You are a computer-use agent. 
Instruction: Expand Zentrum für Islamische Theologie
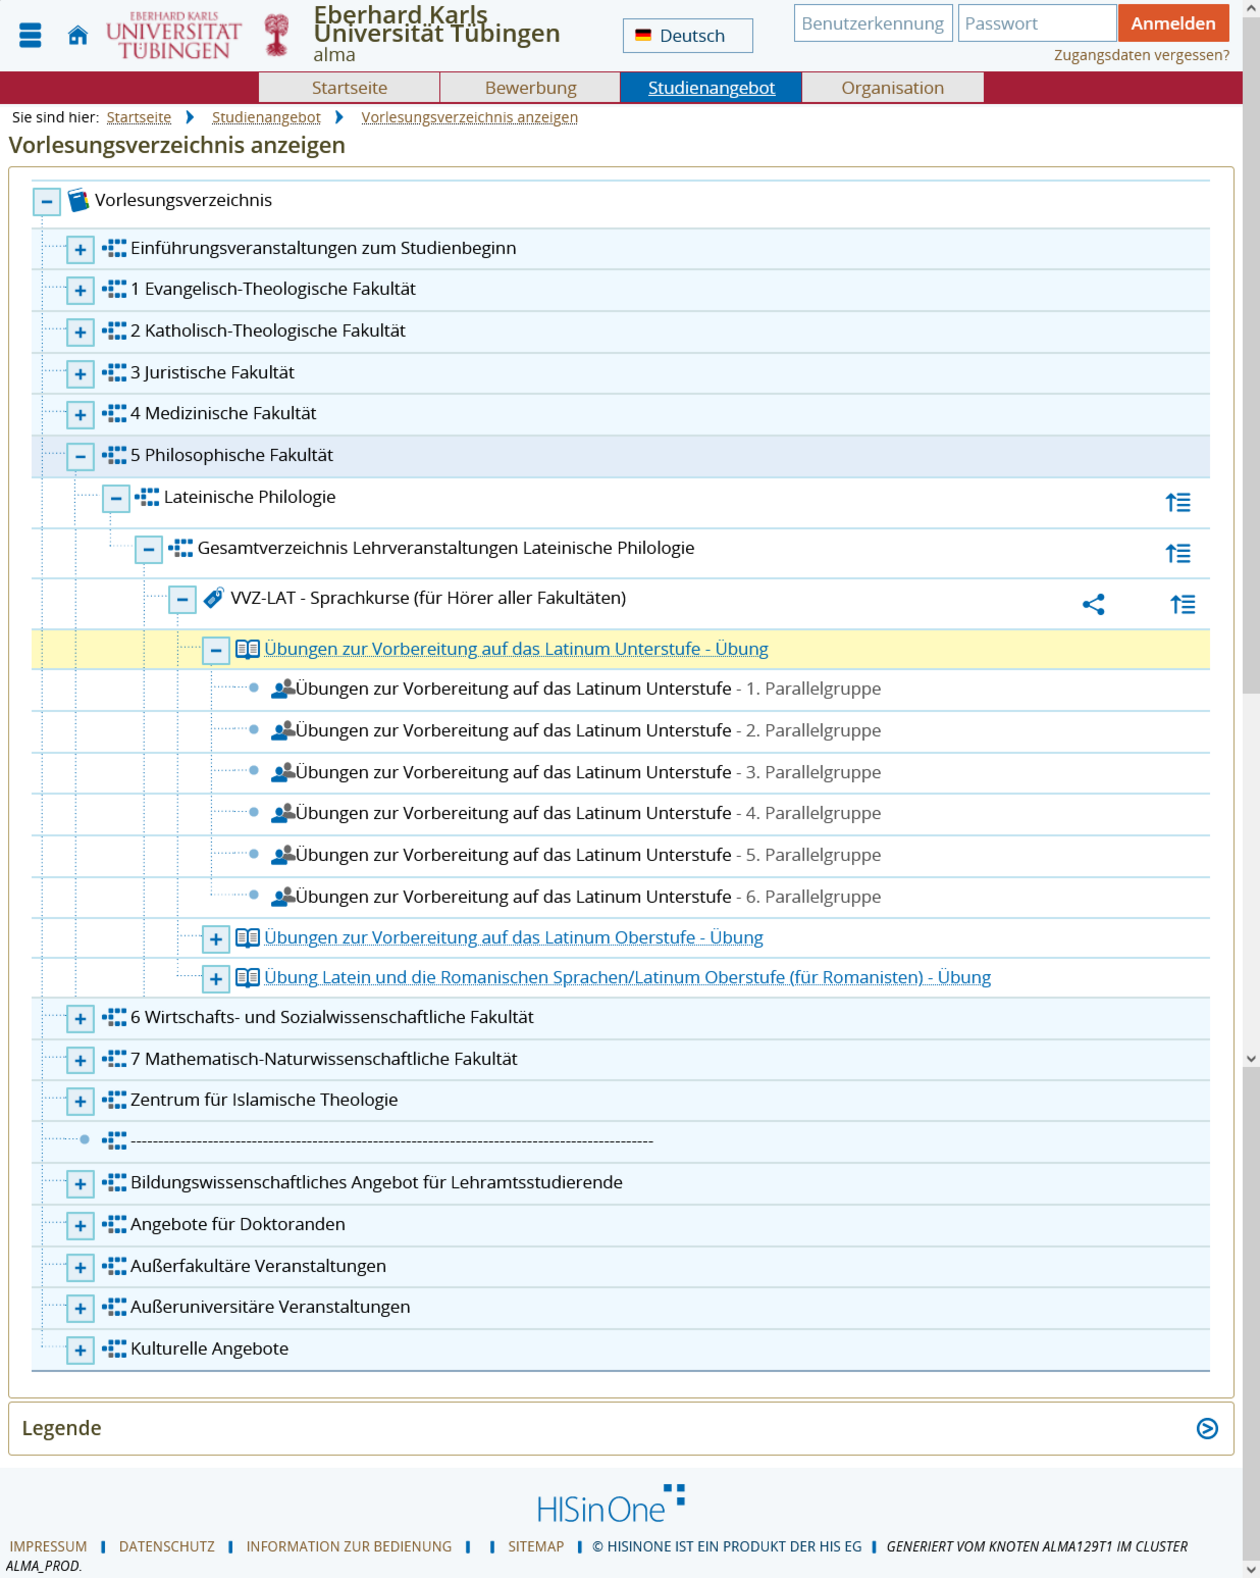[80, 1101]
